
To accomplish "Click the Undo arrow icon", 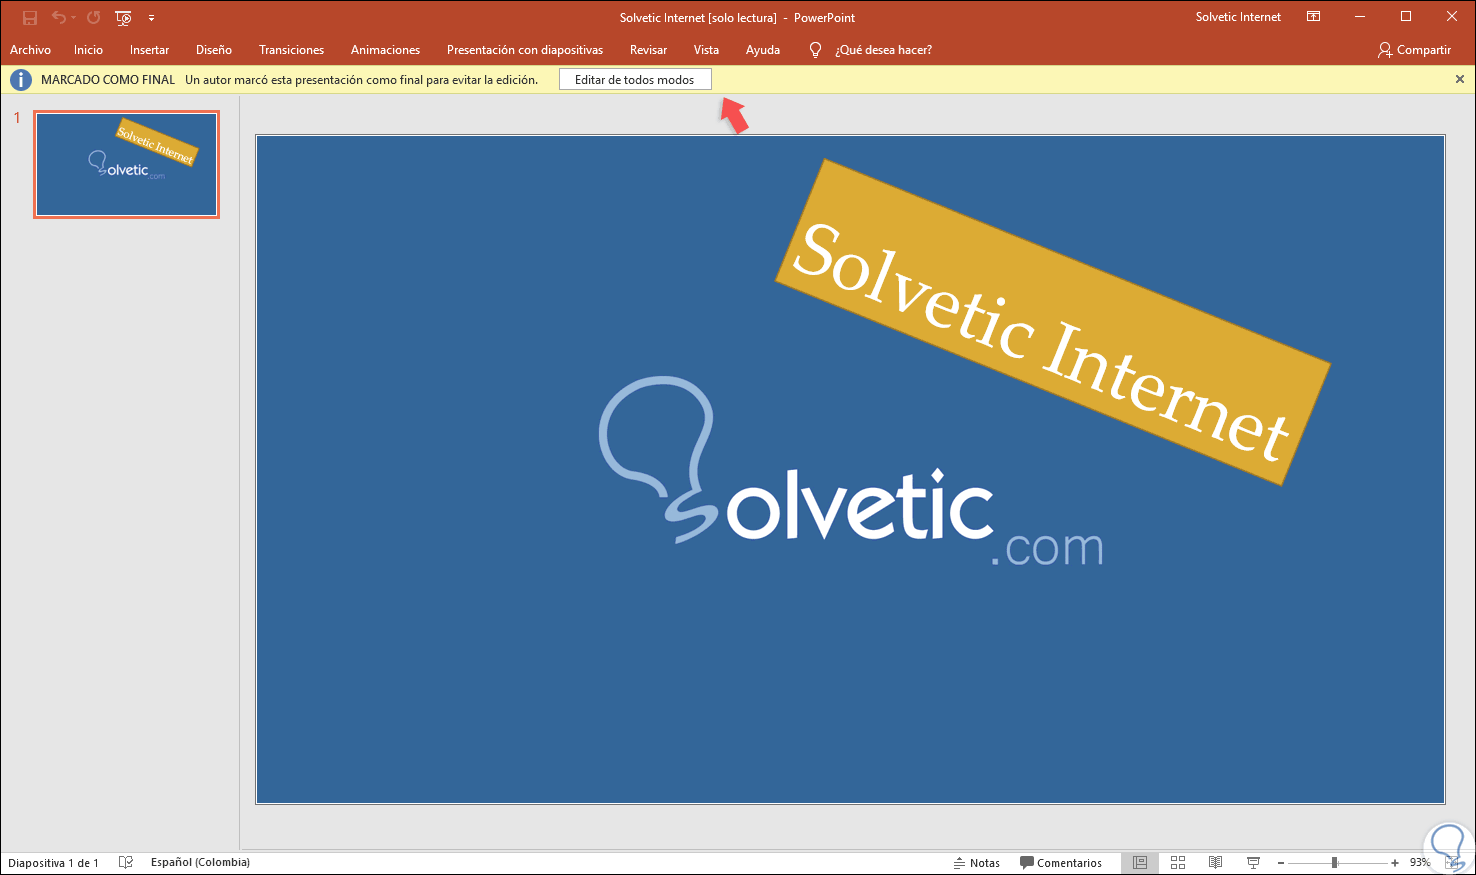I will pos(58,18).
